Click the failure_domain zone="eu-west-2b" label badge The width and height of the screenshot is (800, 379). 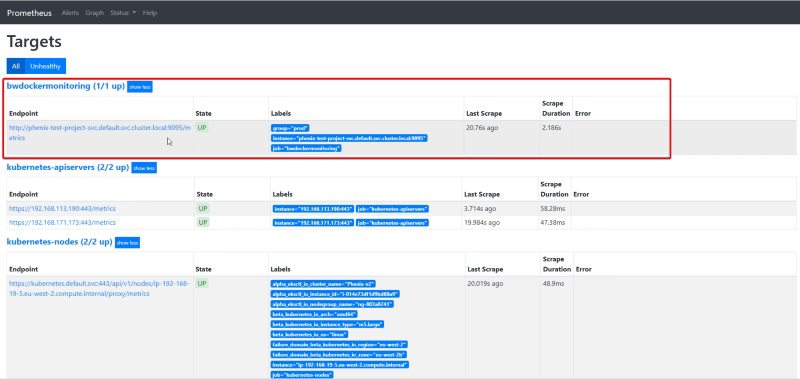point(339,355)
